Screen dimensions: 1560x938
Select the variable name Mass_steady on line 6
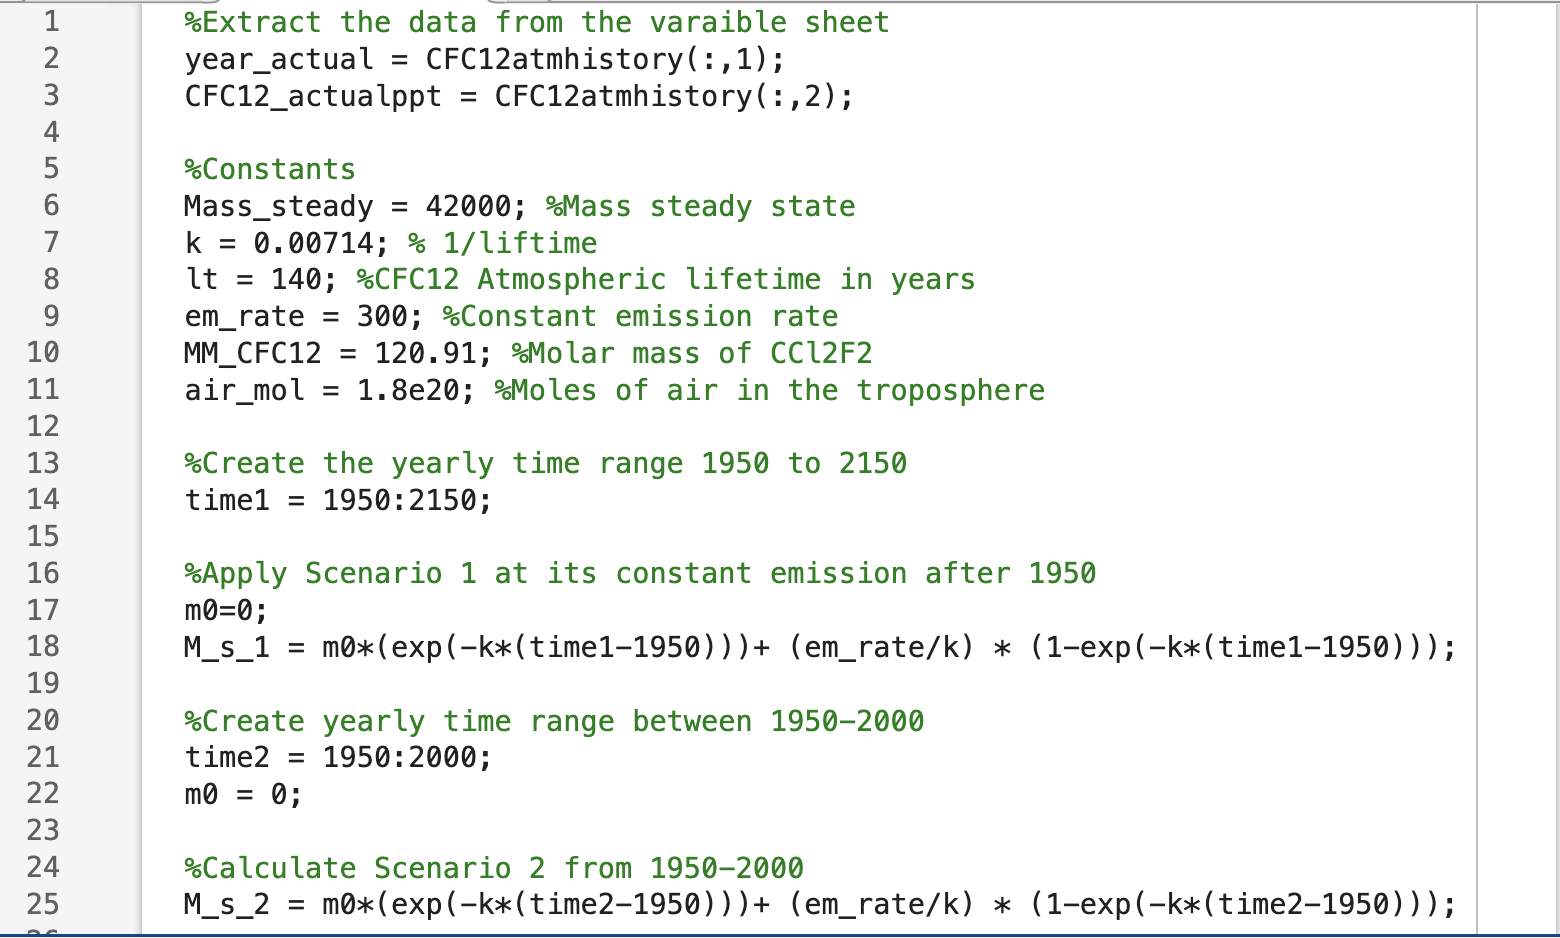tap(279, 206)
